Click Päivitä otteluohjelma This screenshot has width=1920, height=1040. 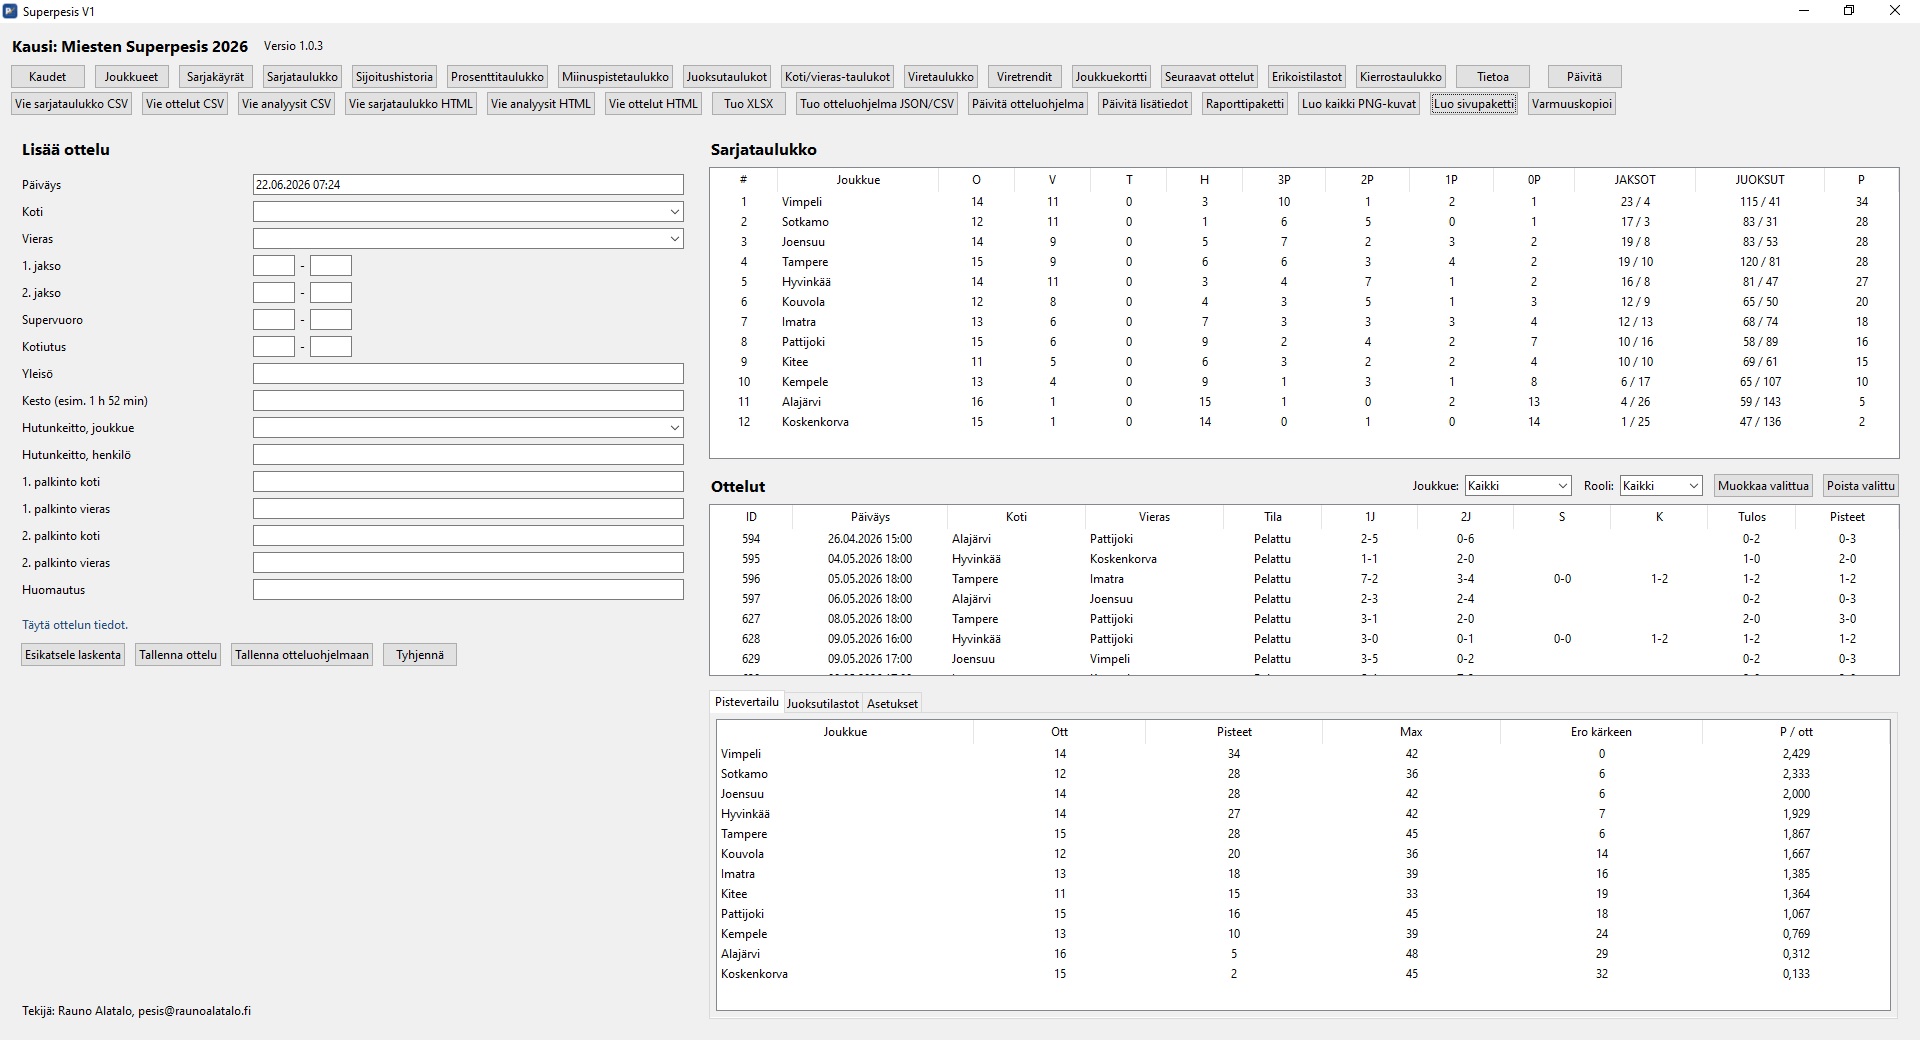[x=1028, y=104]
